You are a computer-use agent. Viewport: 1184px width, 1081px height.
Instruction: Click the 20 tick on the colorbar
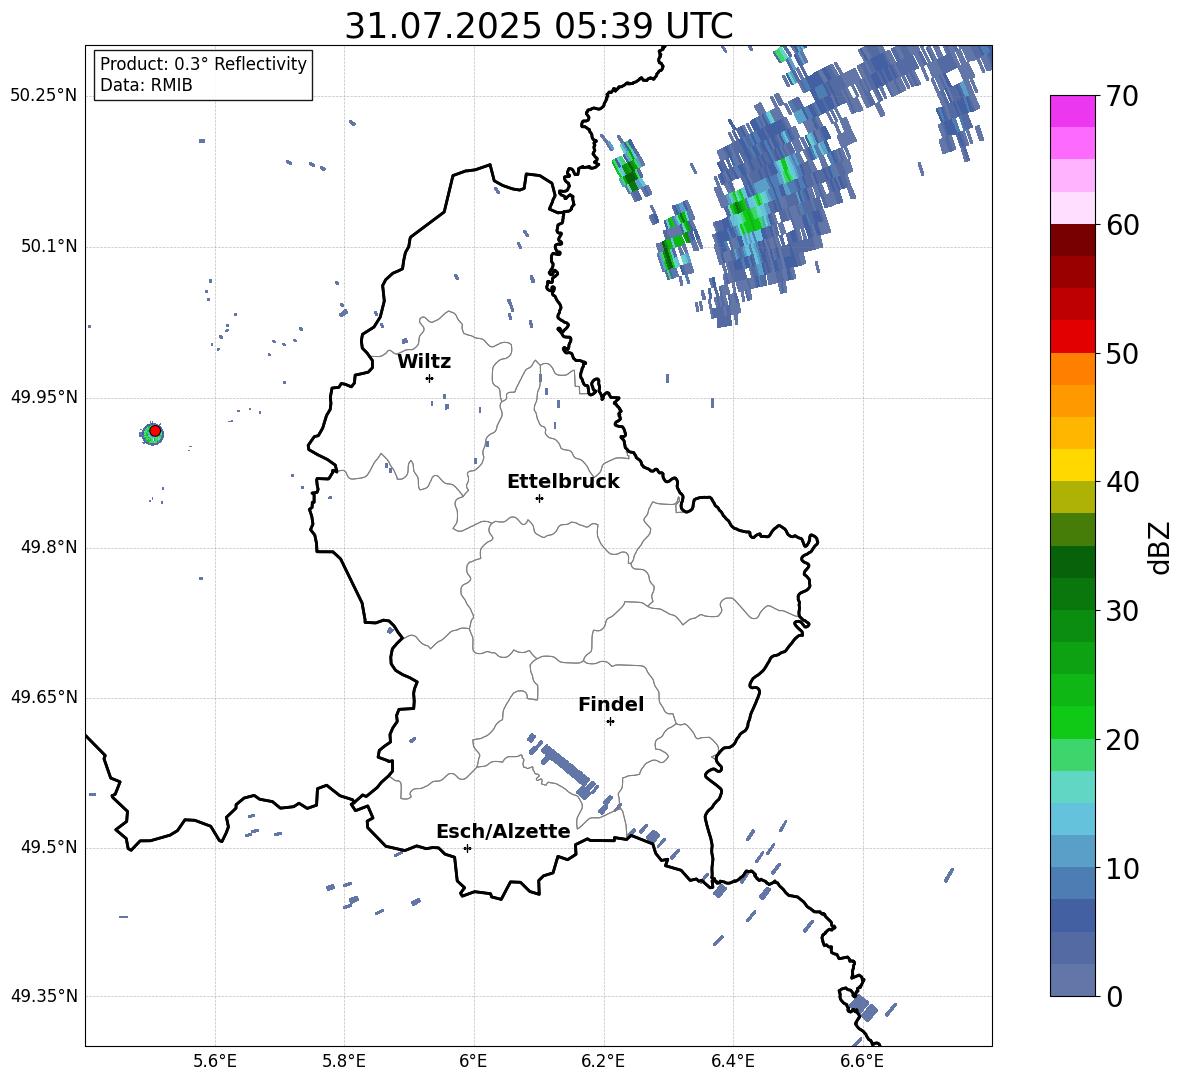[x=1122, y=740]
